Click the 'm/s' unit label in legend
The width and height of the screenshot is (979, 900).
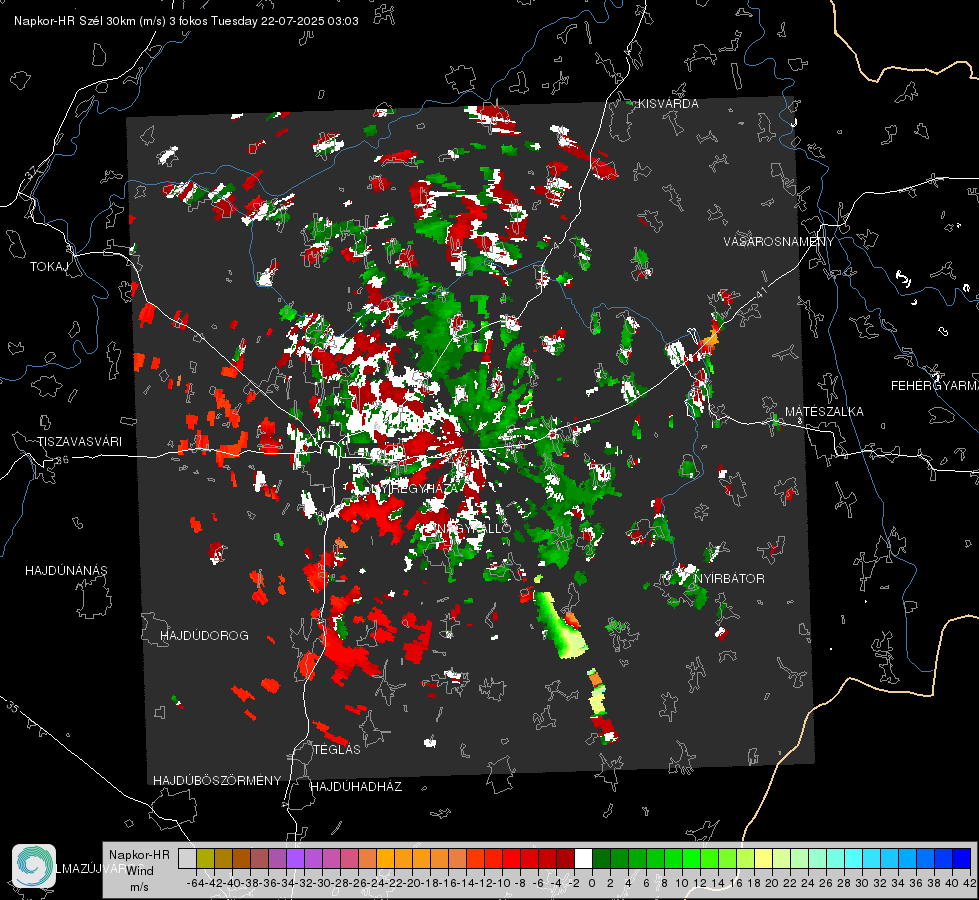(x=139, y=887)
